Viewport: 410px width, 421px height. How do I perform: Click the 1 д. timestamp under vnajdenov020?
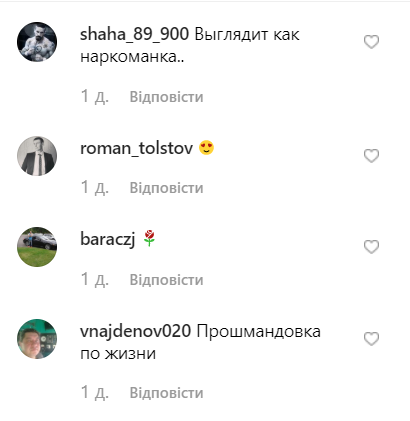tap(95, 393)
